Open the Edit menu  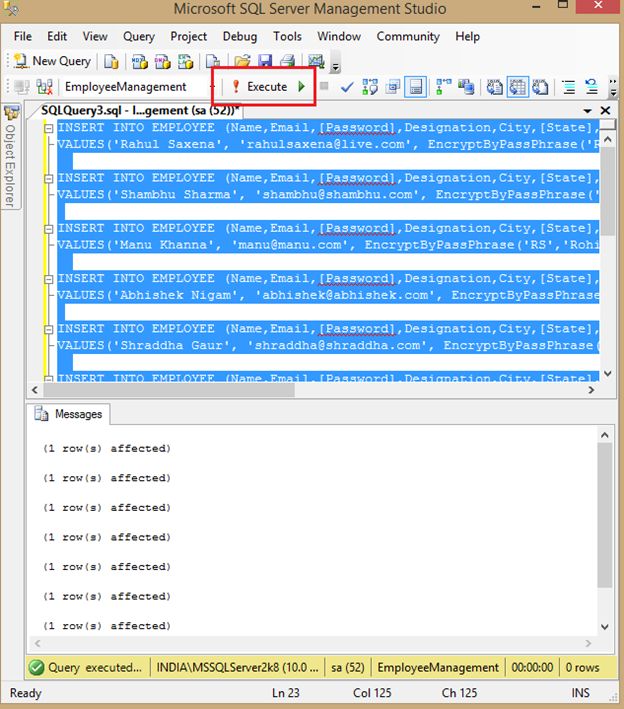point(57,36)
